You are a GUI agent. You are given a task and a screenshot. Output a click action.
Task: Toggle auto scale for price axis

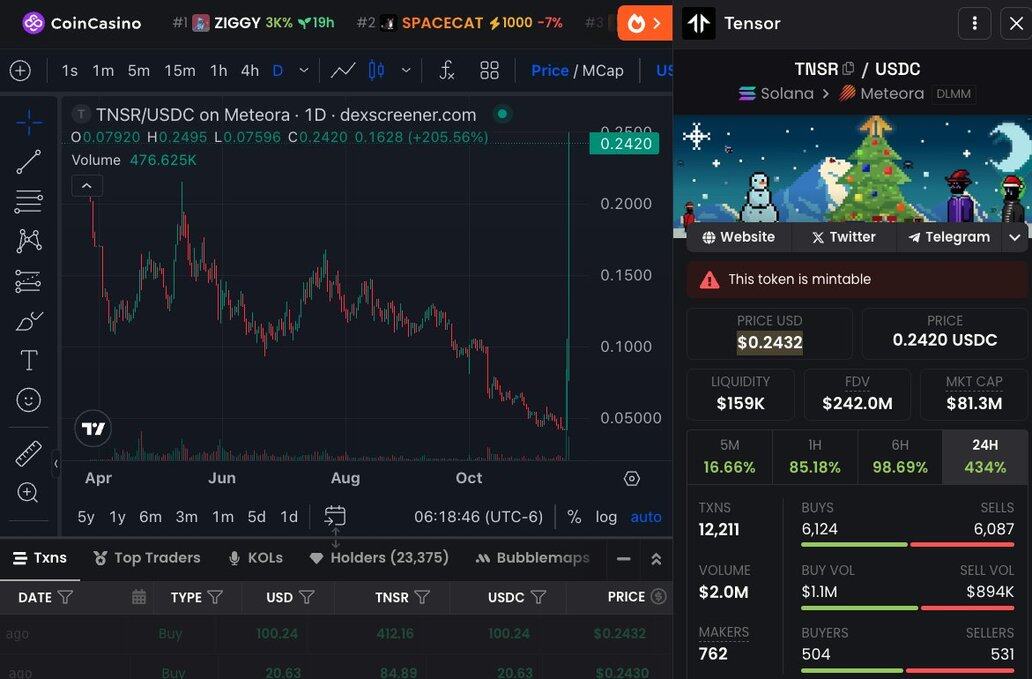click(x=646, y=517)
